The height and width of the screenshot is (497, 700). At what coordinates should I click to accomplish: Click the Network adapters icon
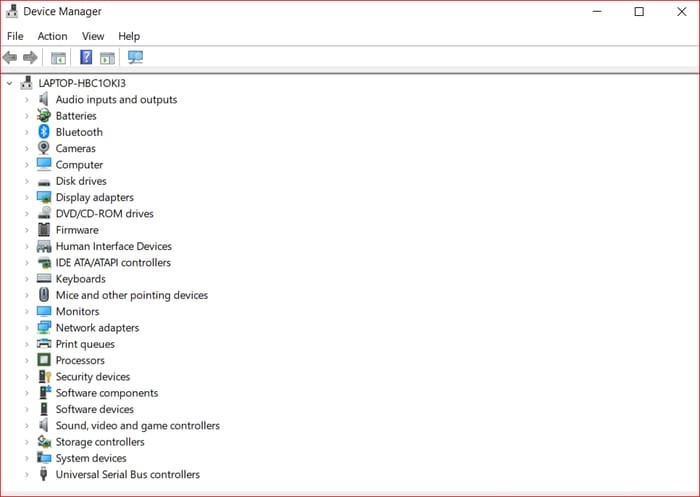44,327
